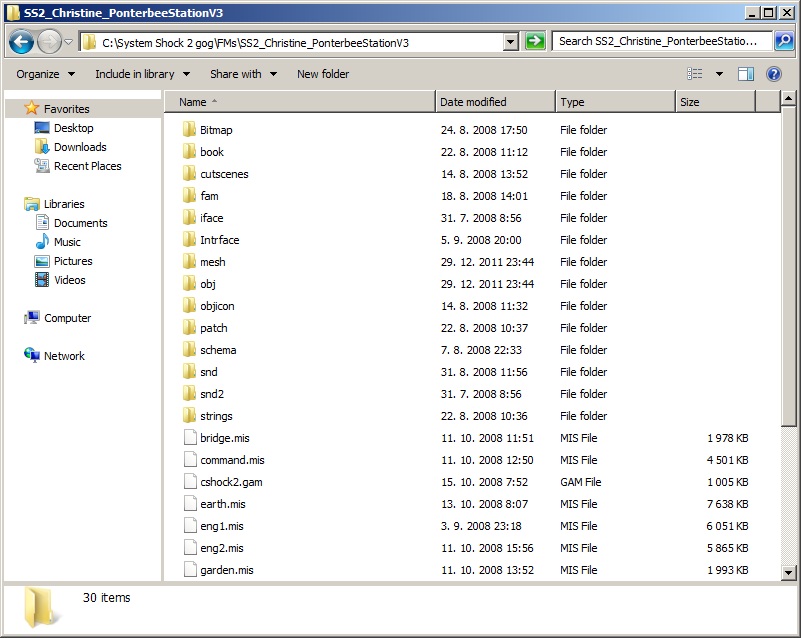Open the Help question mark icon
This screenshot has width=801, height=638.
pos(774,74)
